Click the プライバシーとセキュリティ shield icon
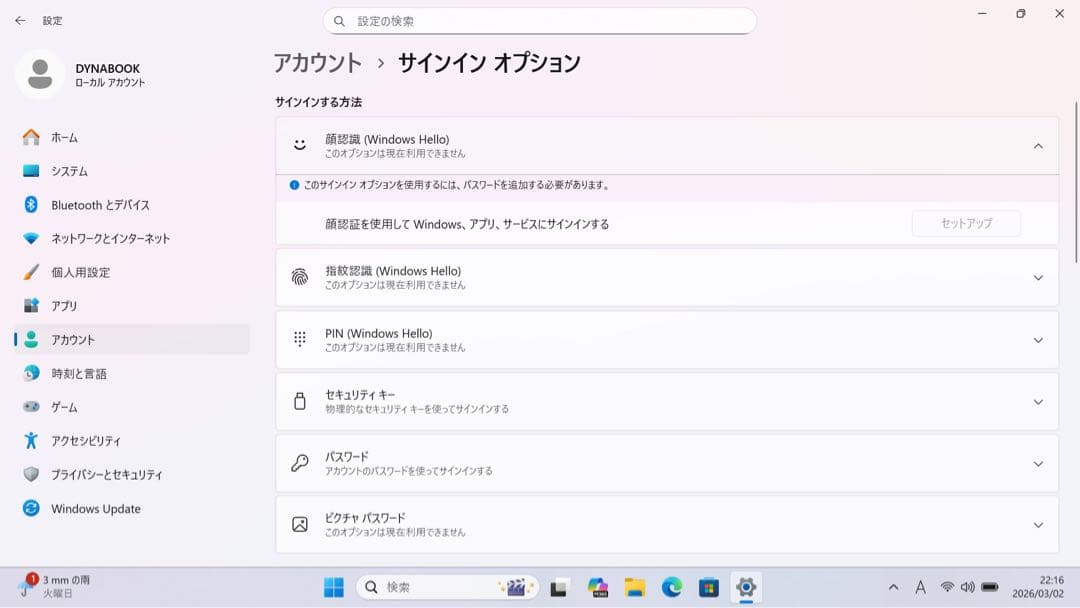This screenshot has width=1080, height=608. [31, 474]
